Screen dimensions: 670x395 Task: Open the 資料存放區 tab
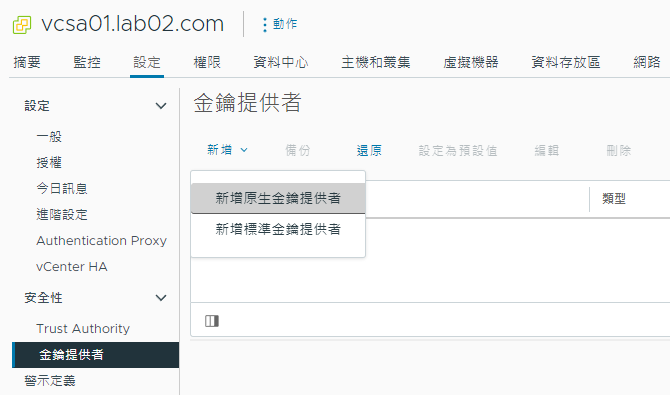point(566,62)
